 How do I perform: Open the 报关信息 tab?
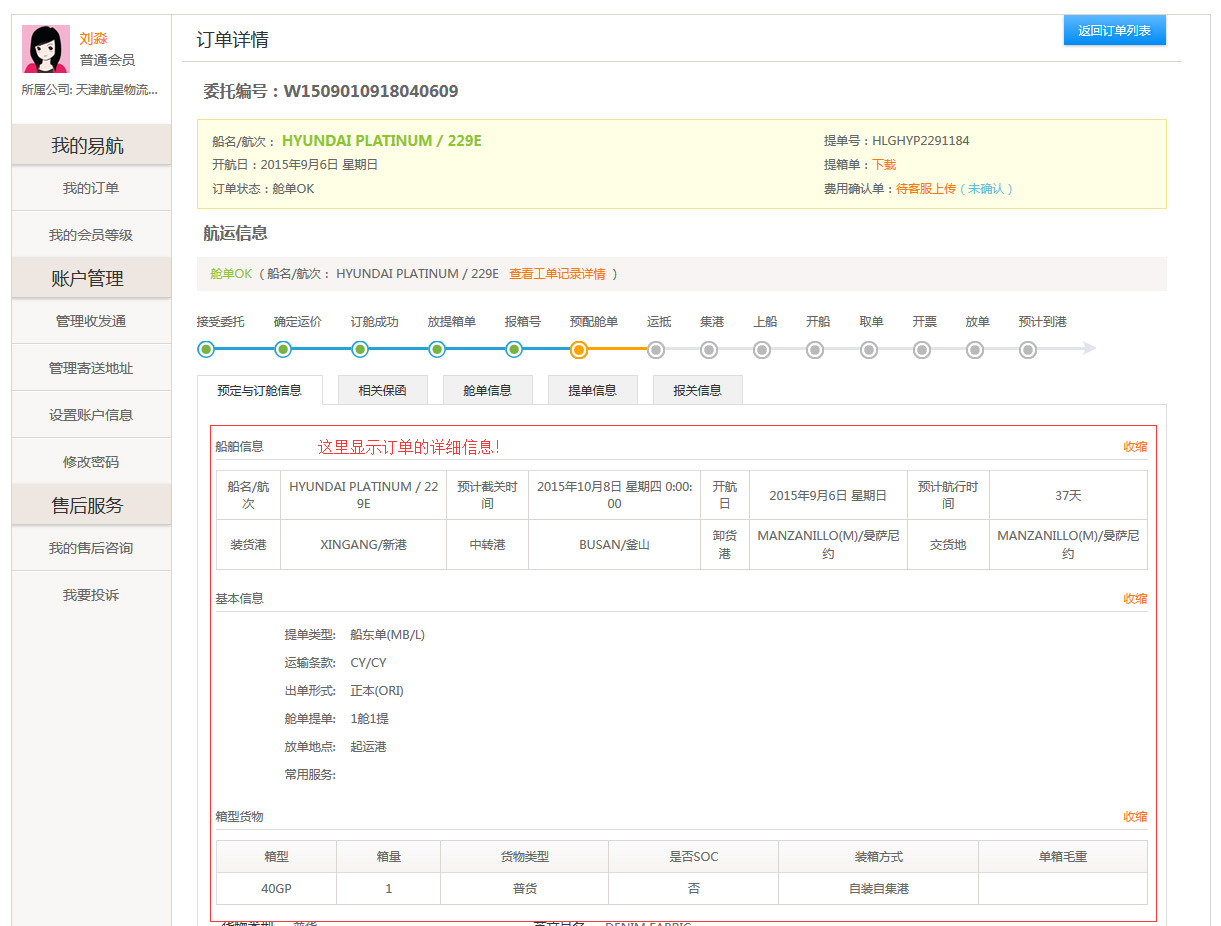tap(697, 390)
